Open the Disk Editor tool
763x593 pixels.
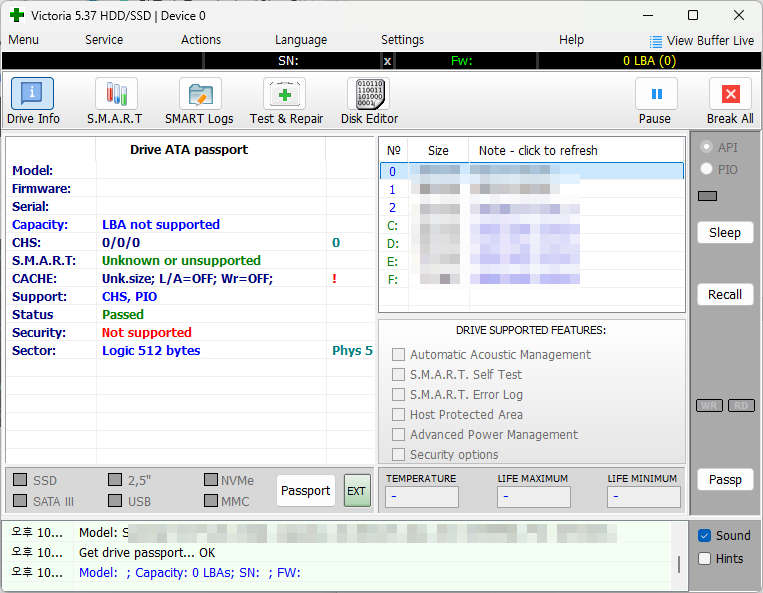click(369, 93)
